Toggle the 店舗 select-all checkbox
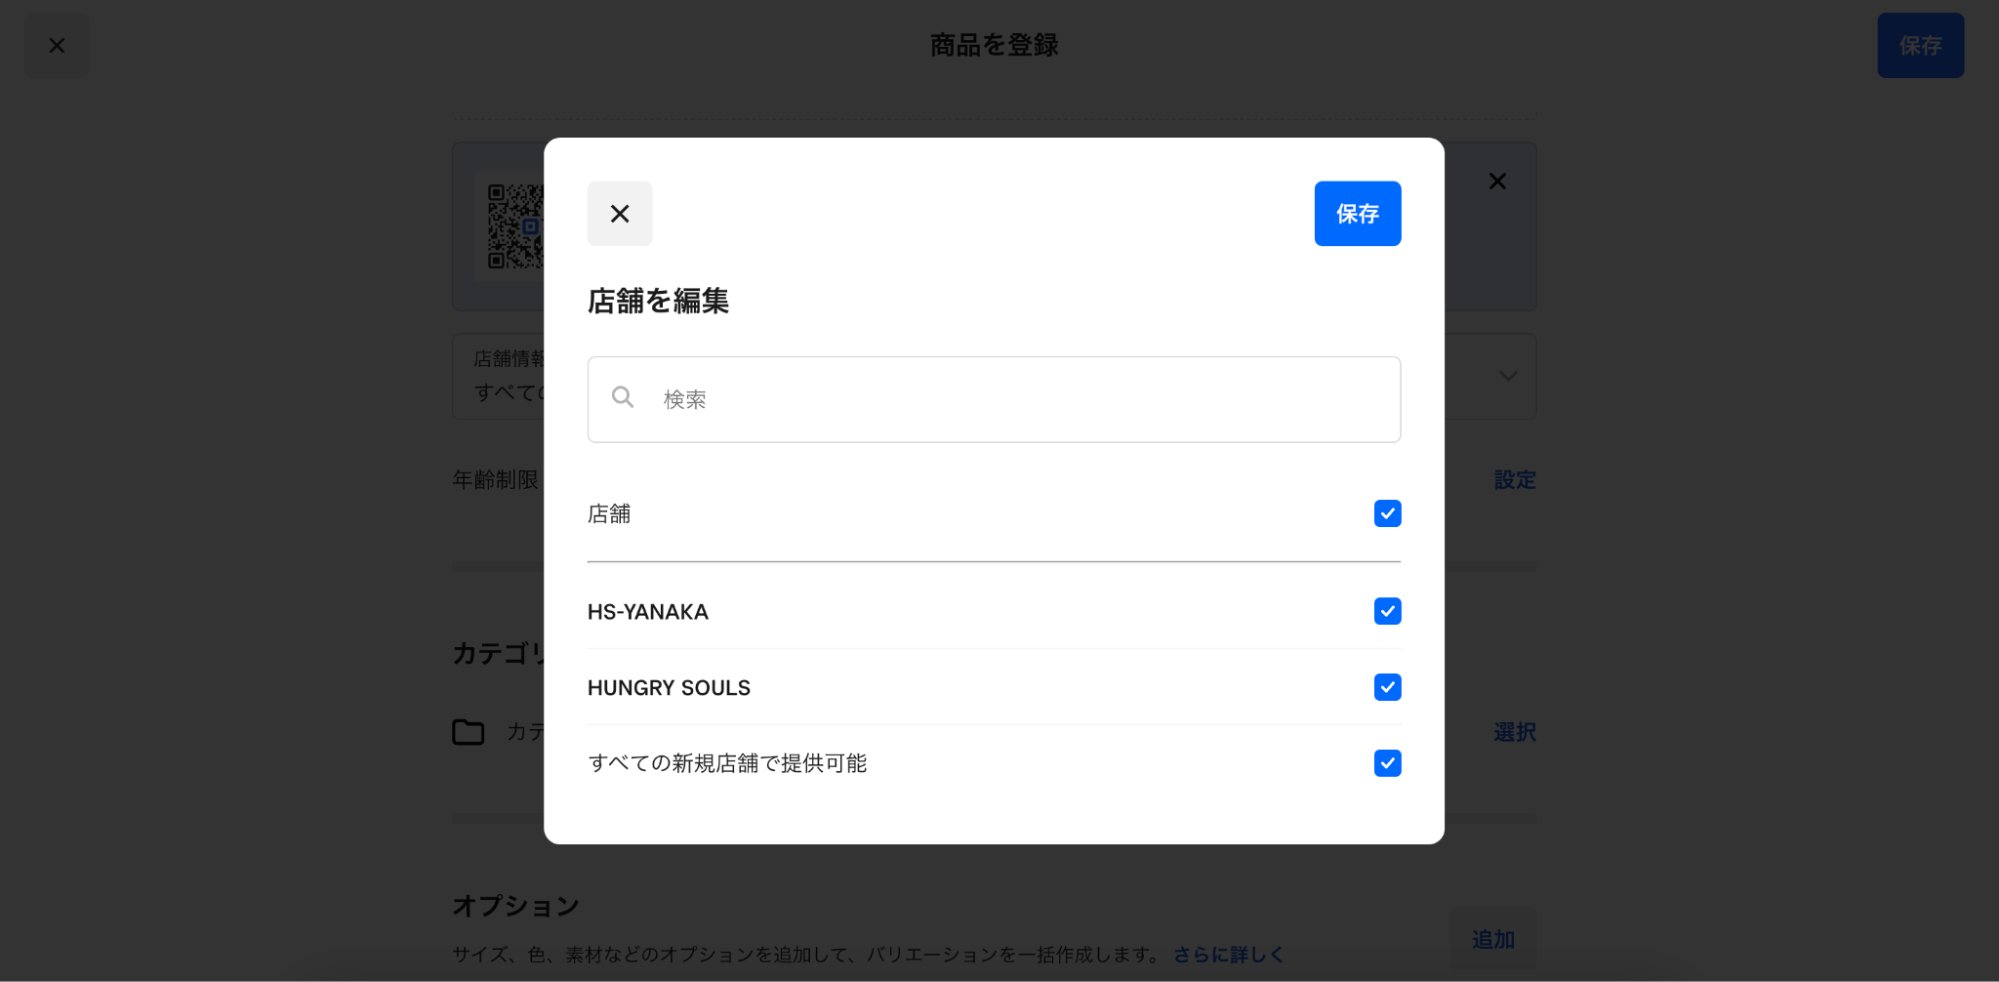 coord(1387,513)
